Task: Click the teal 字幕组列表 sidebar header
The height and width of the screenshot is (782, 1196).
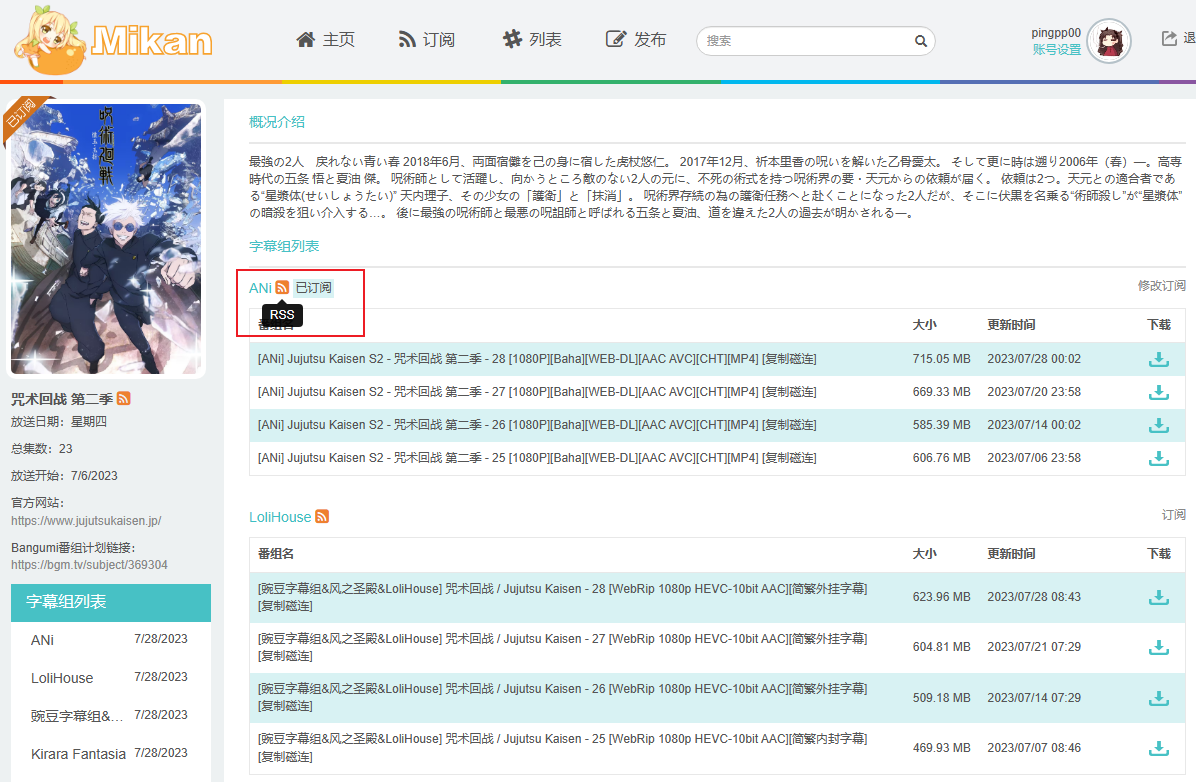Action: coord(111,603)
